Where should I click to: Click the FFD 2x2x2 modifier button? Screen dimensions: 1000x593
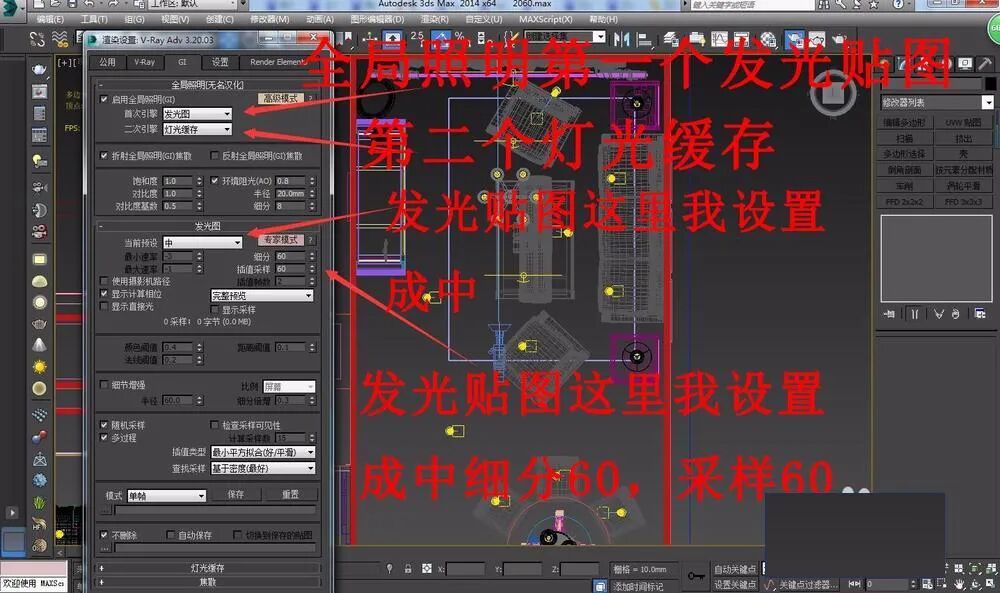coord(904,201)
